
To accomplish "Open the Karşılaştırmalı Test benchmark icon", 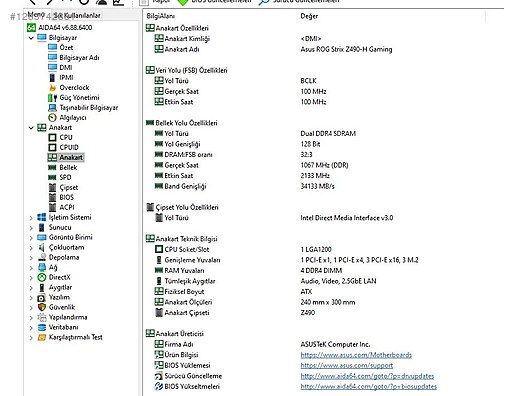I will 41,337.
